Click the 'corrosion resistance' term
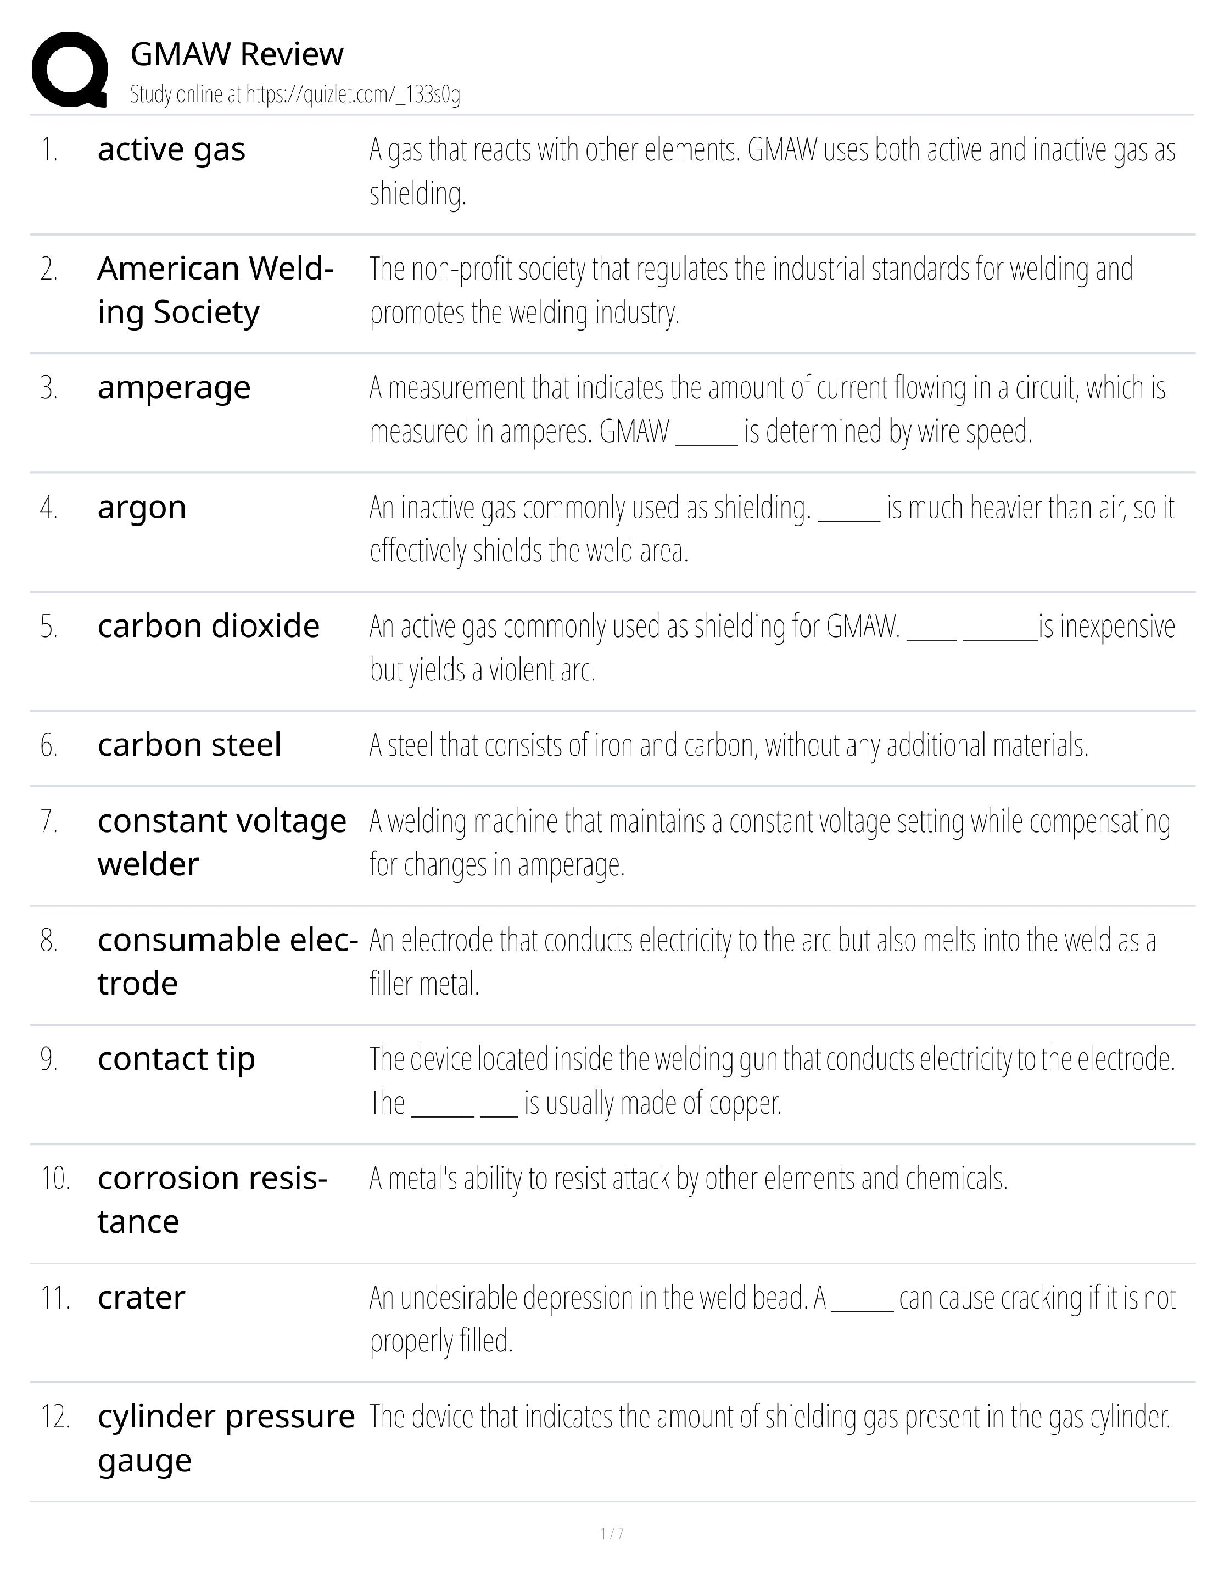The width and height of the screenshot is (1224, 1584). pos(212,1199)
